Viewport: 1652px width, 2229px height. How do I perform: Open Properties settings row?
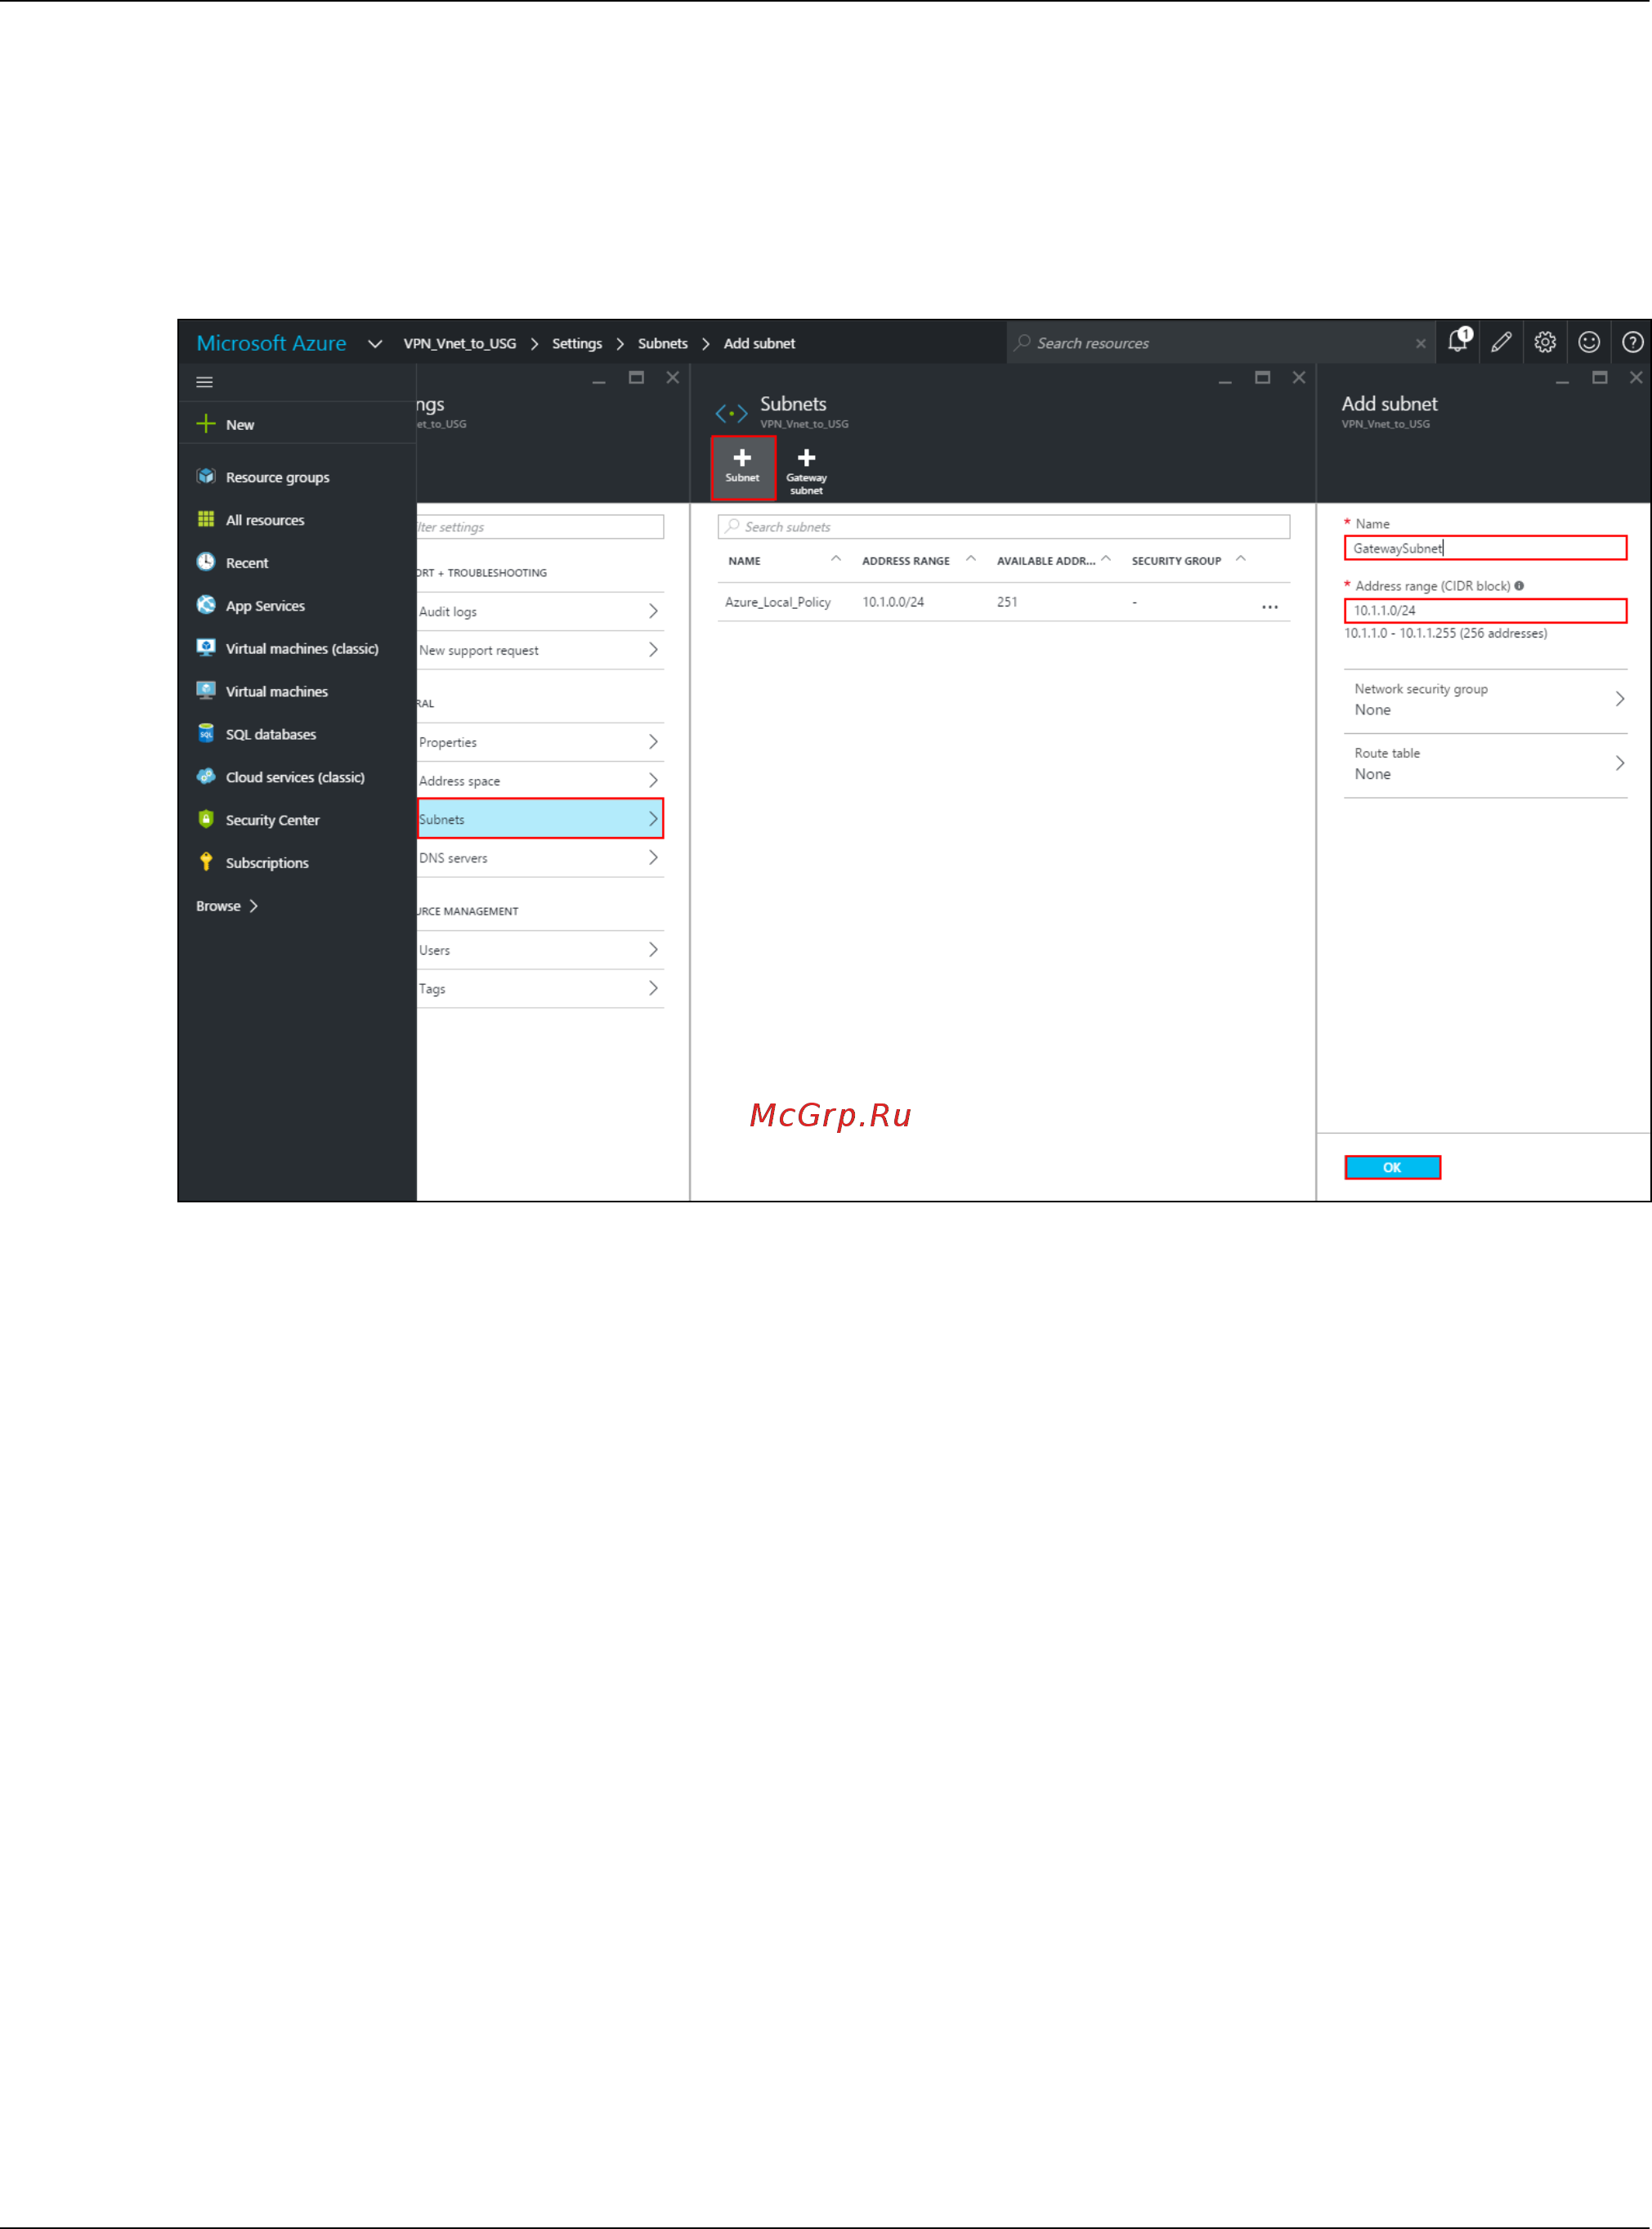point(540,742)
